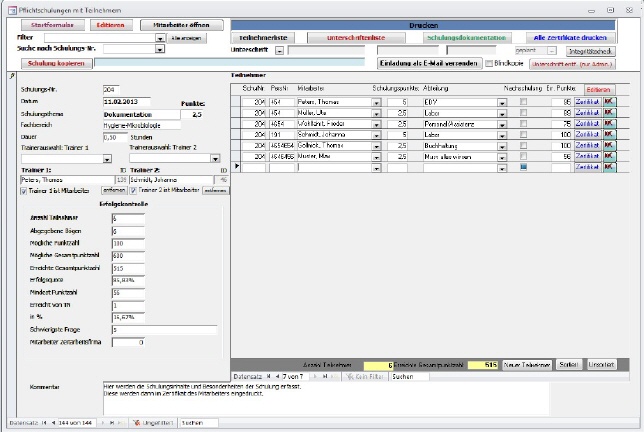Open Abteilung dropdown in Buchhaltung row
This screenshot has width=644, height=432.
[502, 146]
